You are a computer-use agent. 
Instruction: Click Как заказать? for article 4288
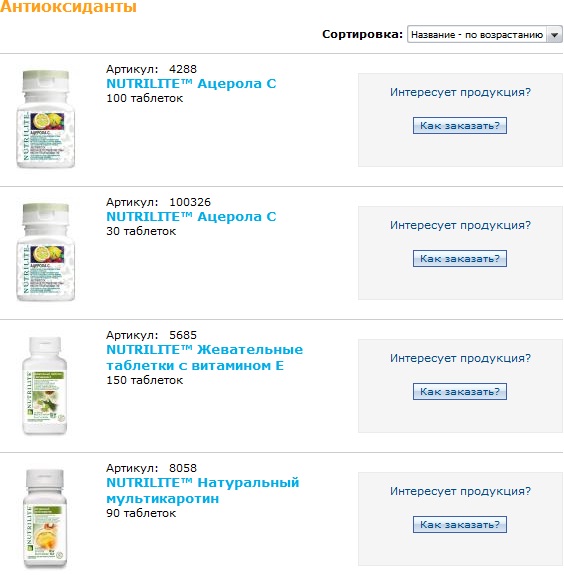(460, 126)
